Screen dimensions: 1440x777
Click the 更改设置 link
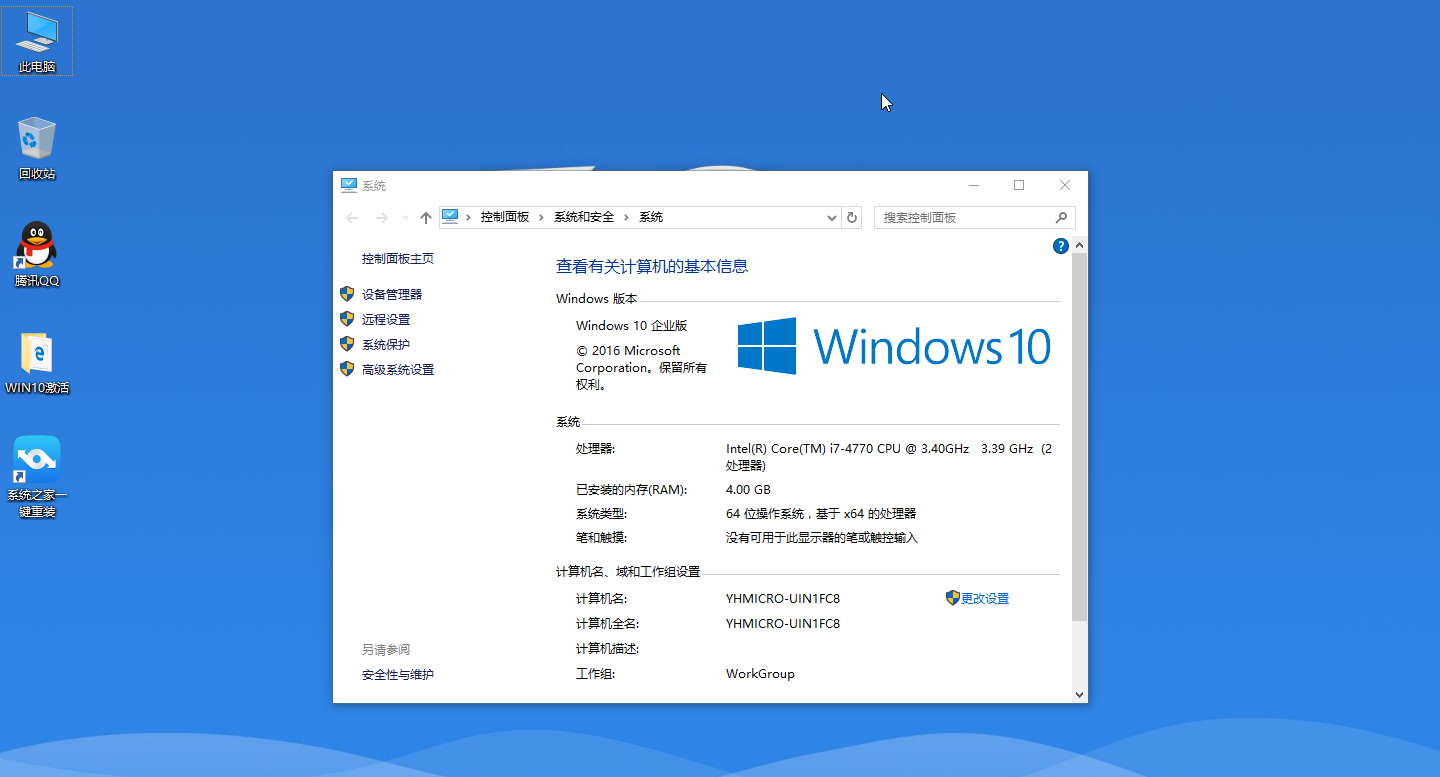pyautogui.click(x=985, y=598)
